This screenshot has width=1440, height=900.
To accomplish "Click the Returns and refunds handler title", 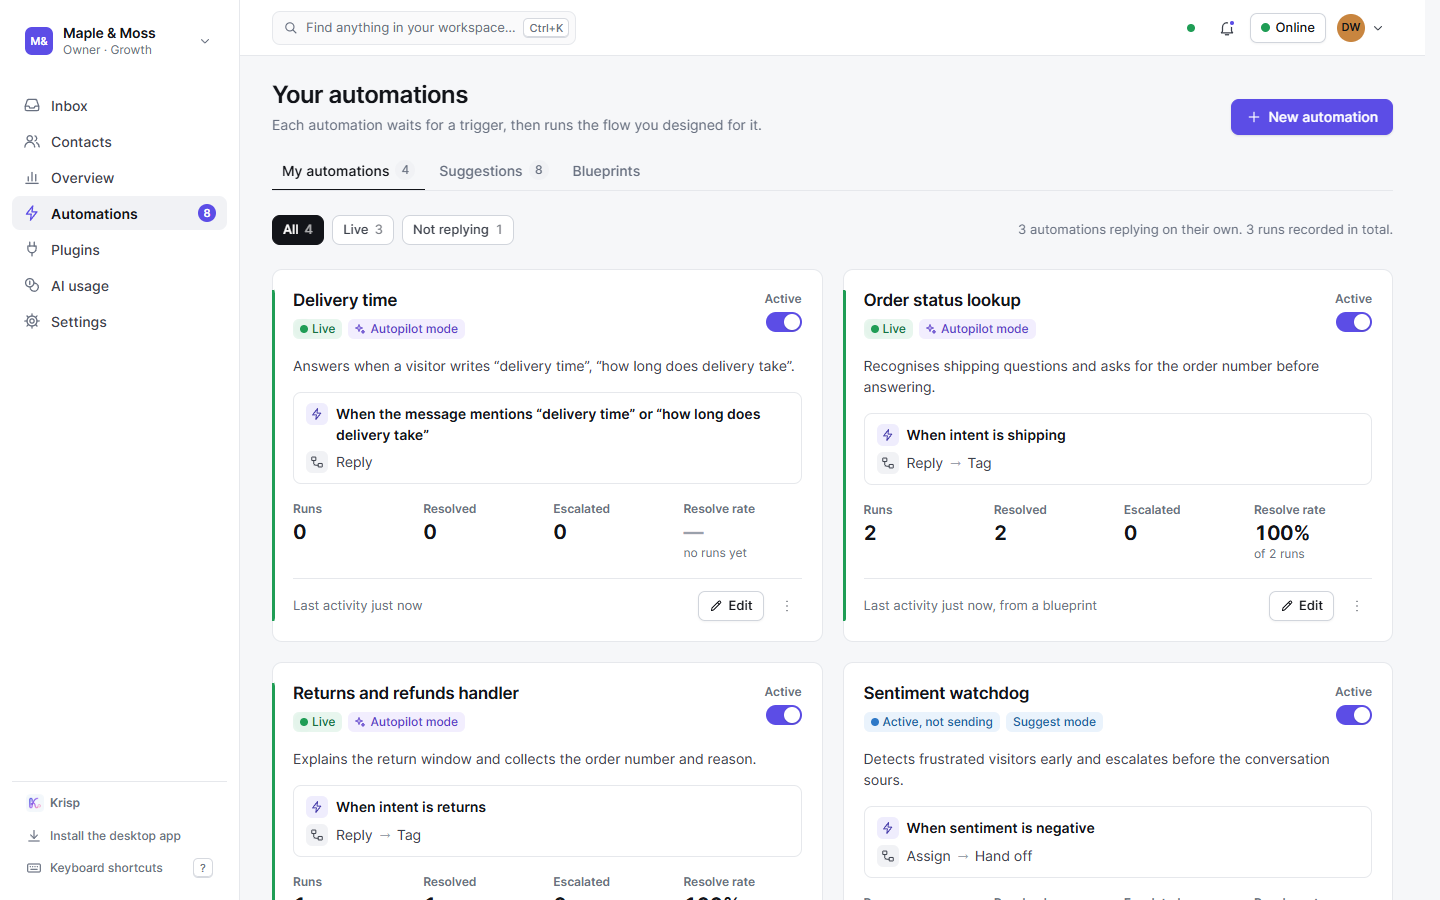I will click(406, 693).
